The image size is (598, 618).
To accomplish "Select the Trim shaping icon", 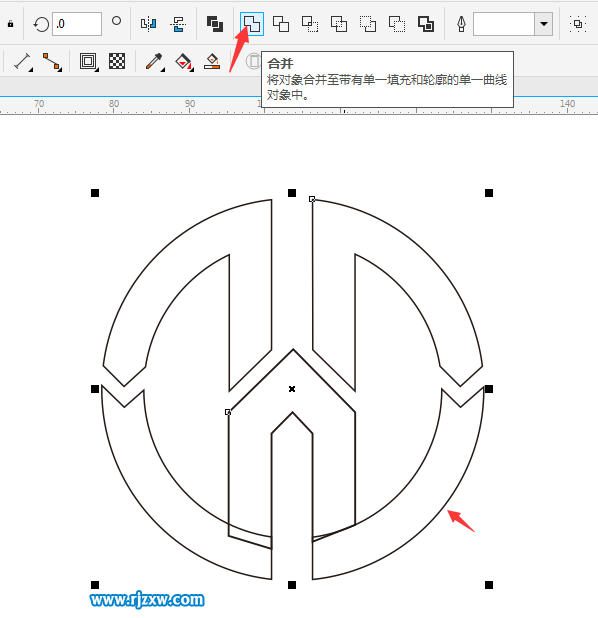I will [281, 24].
